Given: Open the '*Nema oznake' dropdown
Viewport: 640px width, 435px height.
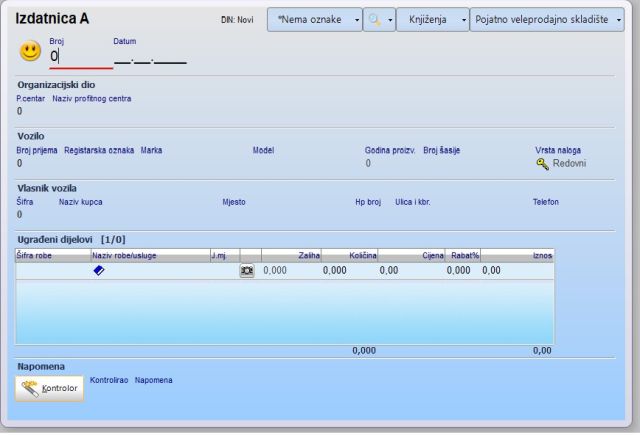Looking at the screenshot, I should [314, 19].
